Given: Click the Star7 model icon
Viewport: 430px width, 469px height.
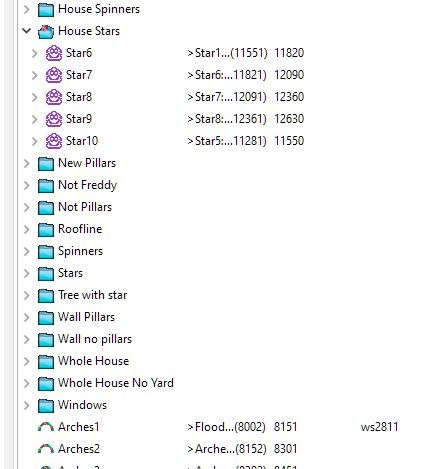Looking at the screenshot, I should point(54,75).
